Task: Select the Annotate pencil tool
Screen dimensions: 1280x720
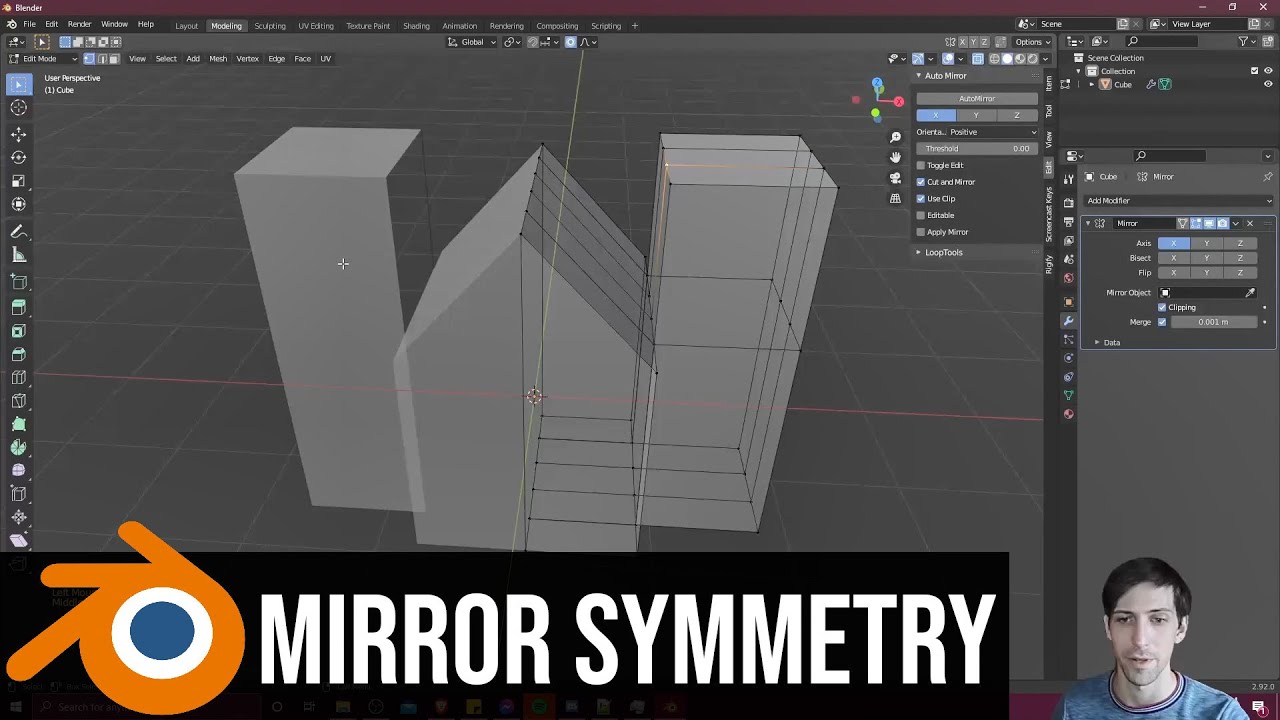Action: pos(18,230)
